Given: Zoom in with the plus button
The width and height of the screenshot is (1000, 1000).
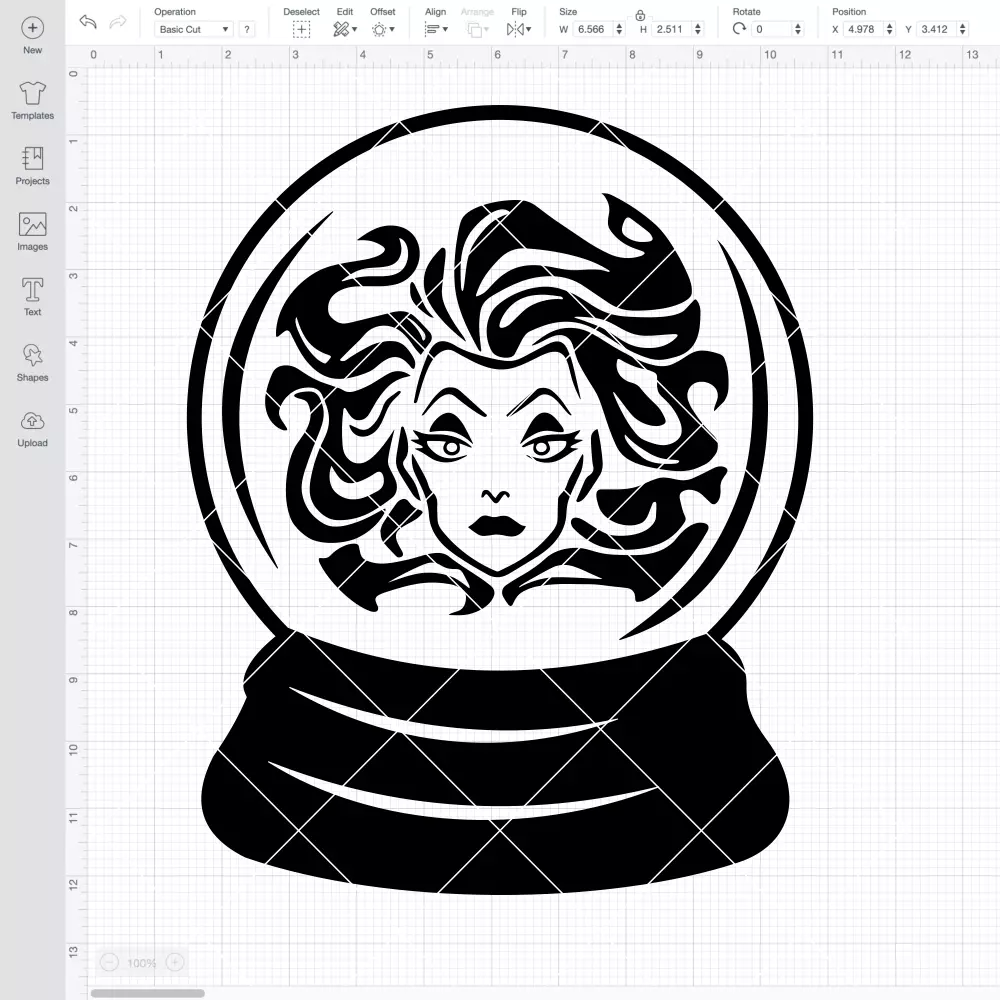Looking at the screenshot, I should (x=175, y=962).
